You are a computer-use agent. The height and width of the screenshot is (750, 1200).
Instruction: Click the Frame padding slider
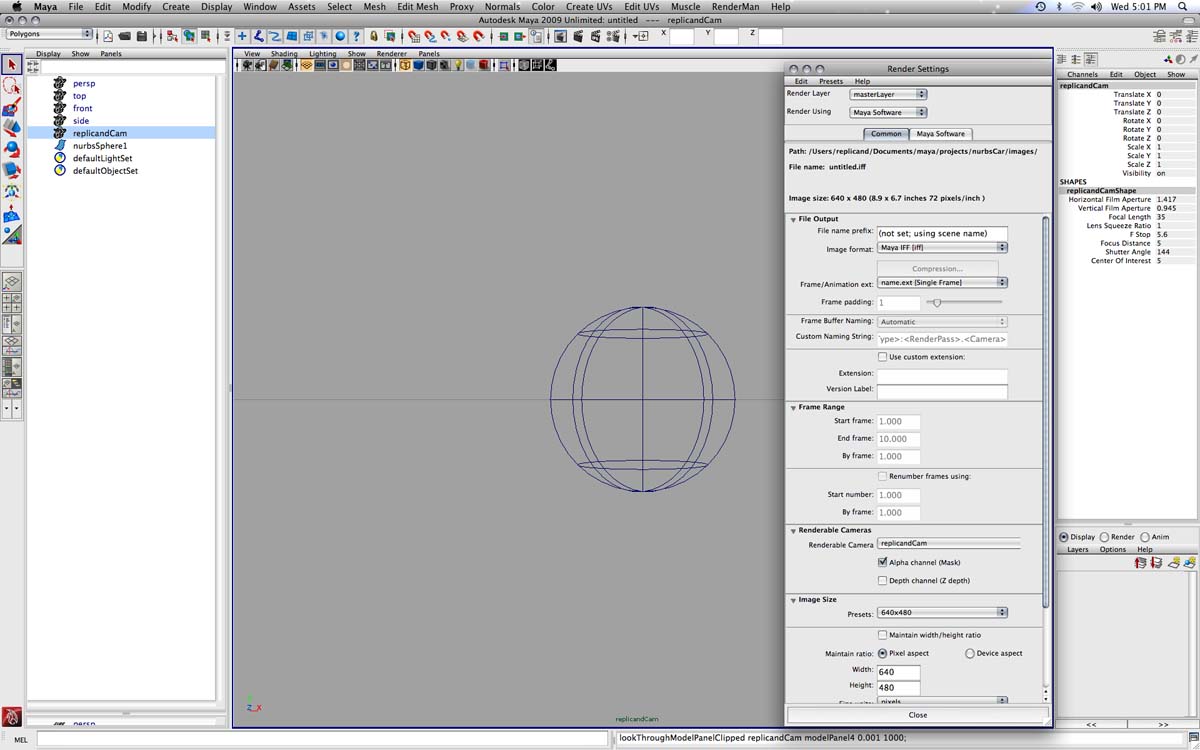click(937, 302)
